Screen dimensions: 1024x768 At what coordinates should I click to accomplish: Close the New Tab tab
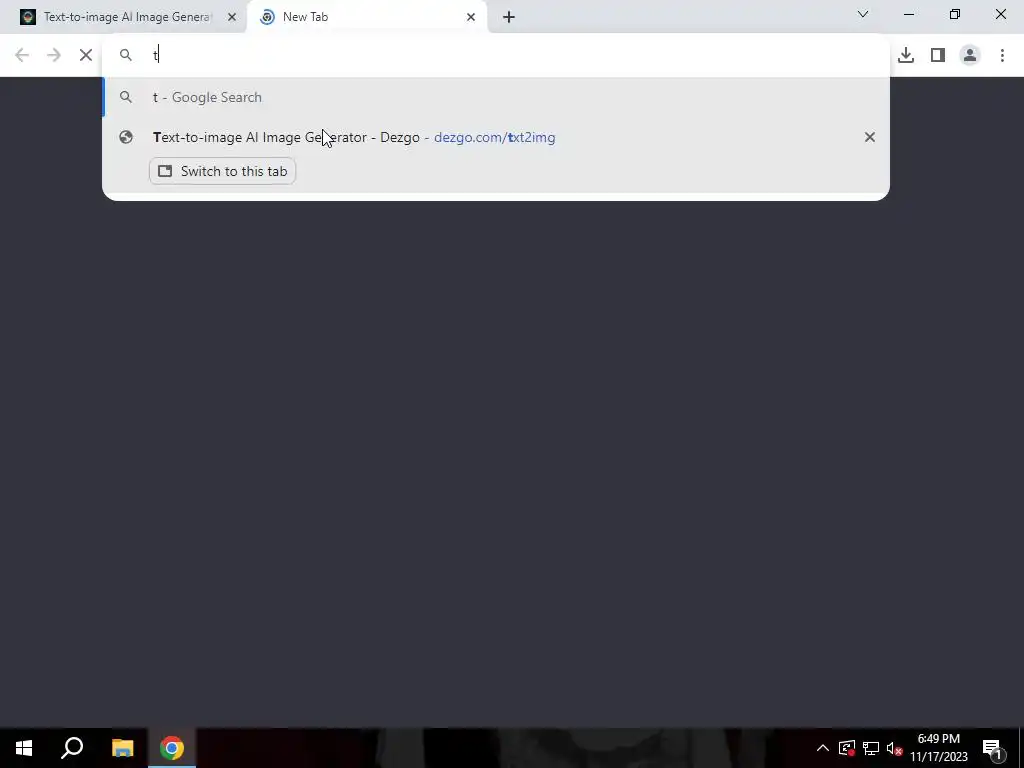tap(471, 17)
